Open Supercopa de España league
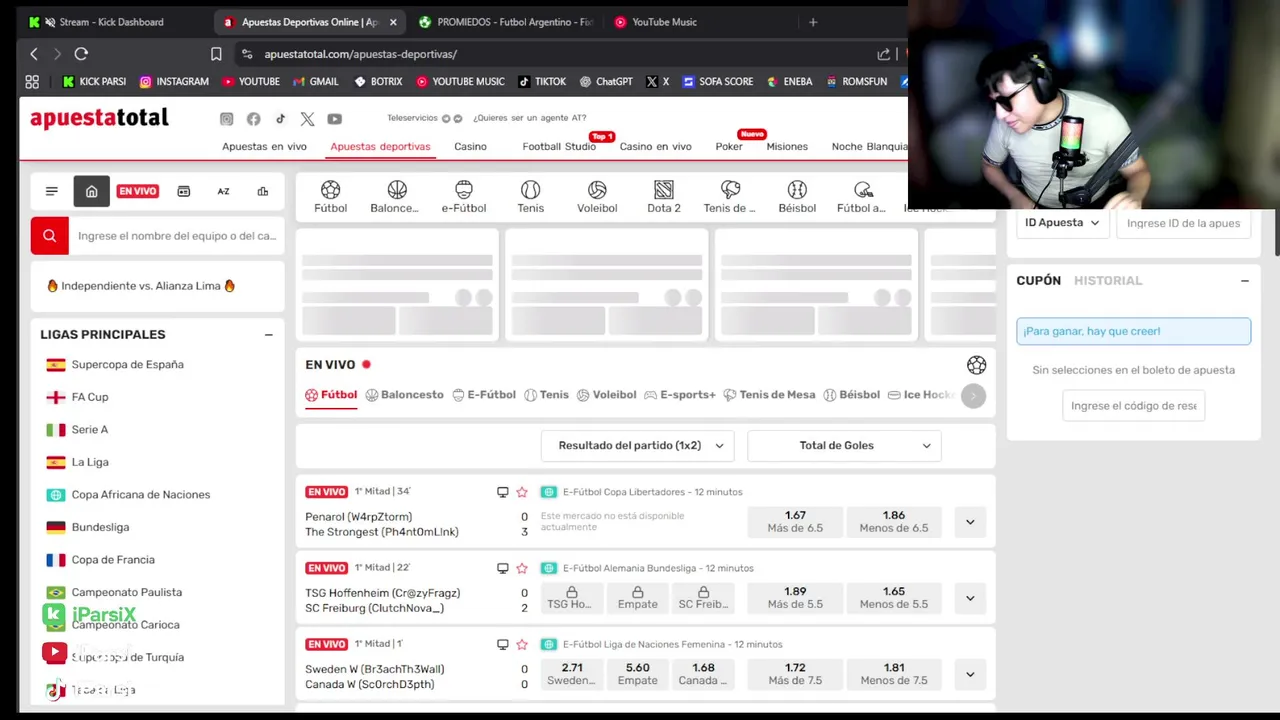This screenshot has width=1280, height=720. (128, 365)
